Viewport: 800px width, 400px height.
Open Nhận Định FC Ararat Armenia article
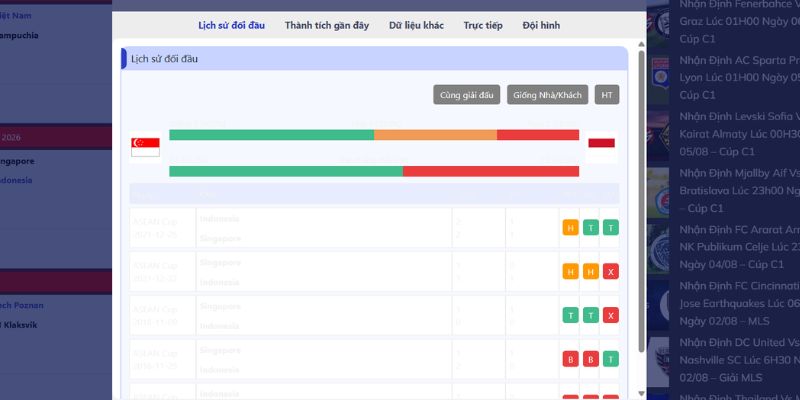(740, 247)
